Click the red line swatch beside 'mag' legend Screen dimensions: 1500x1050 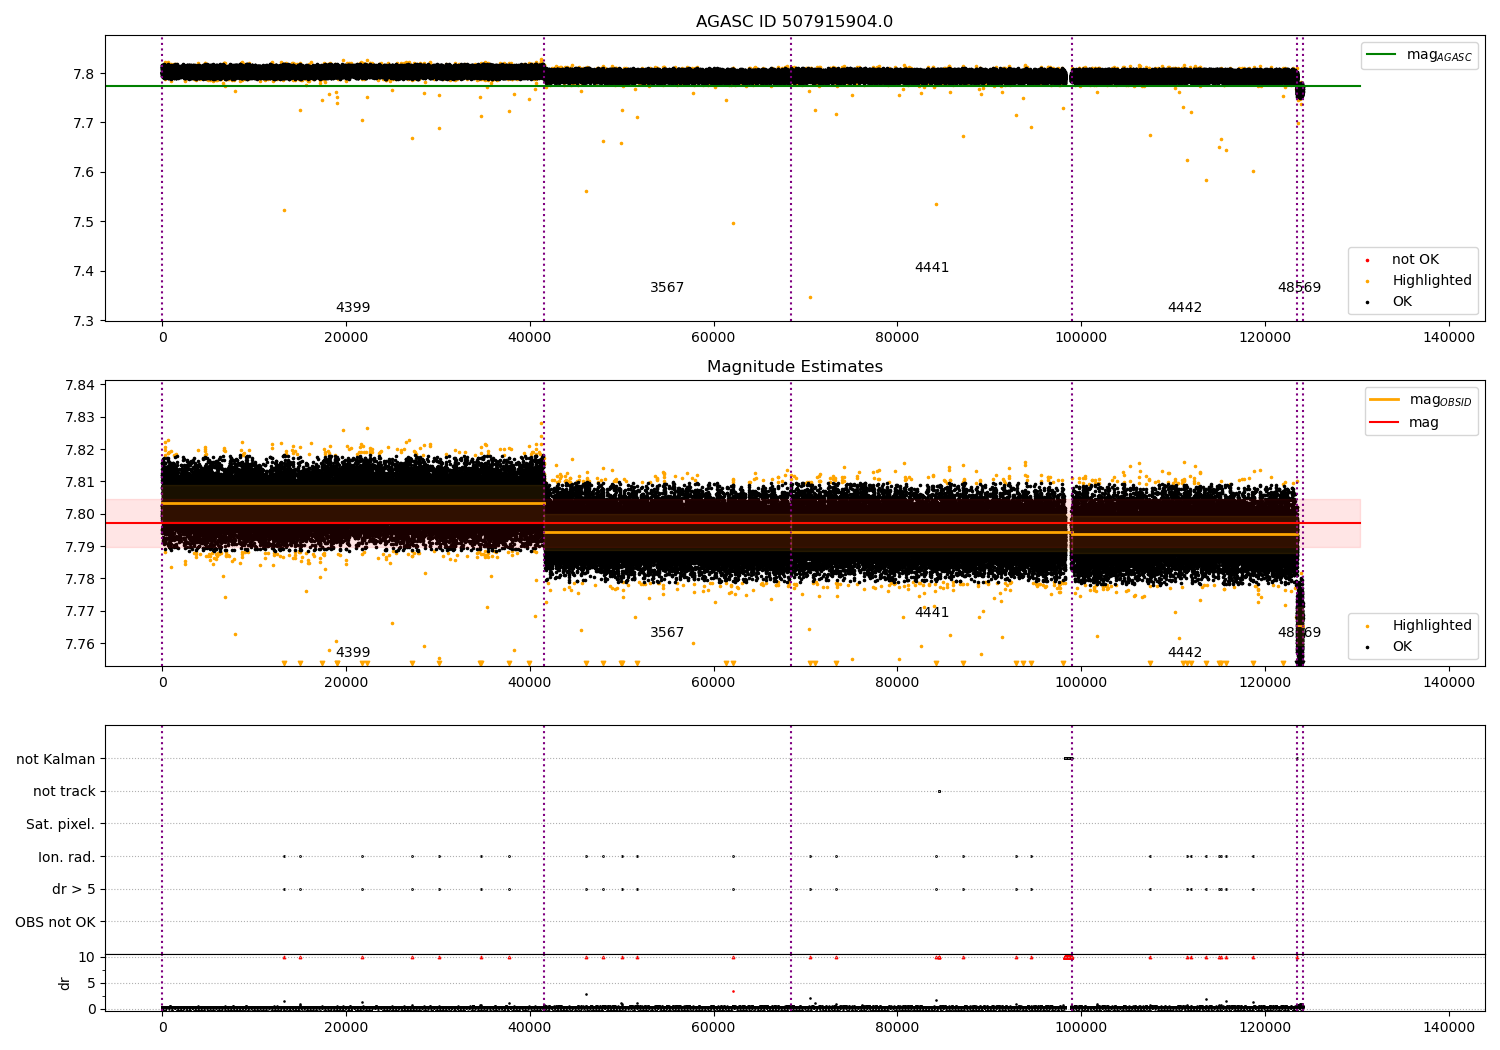tap(1384, 422)
